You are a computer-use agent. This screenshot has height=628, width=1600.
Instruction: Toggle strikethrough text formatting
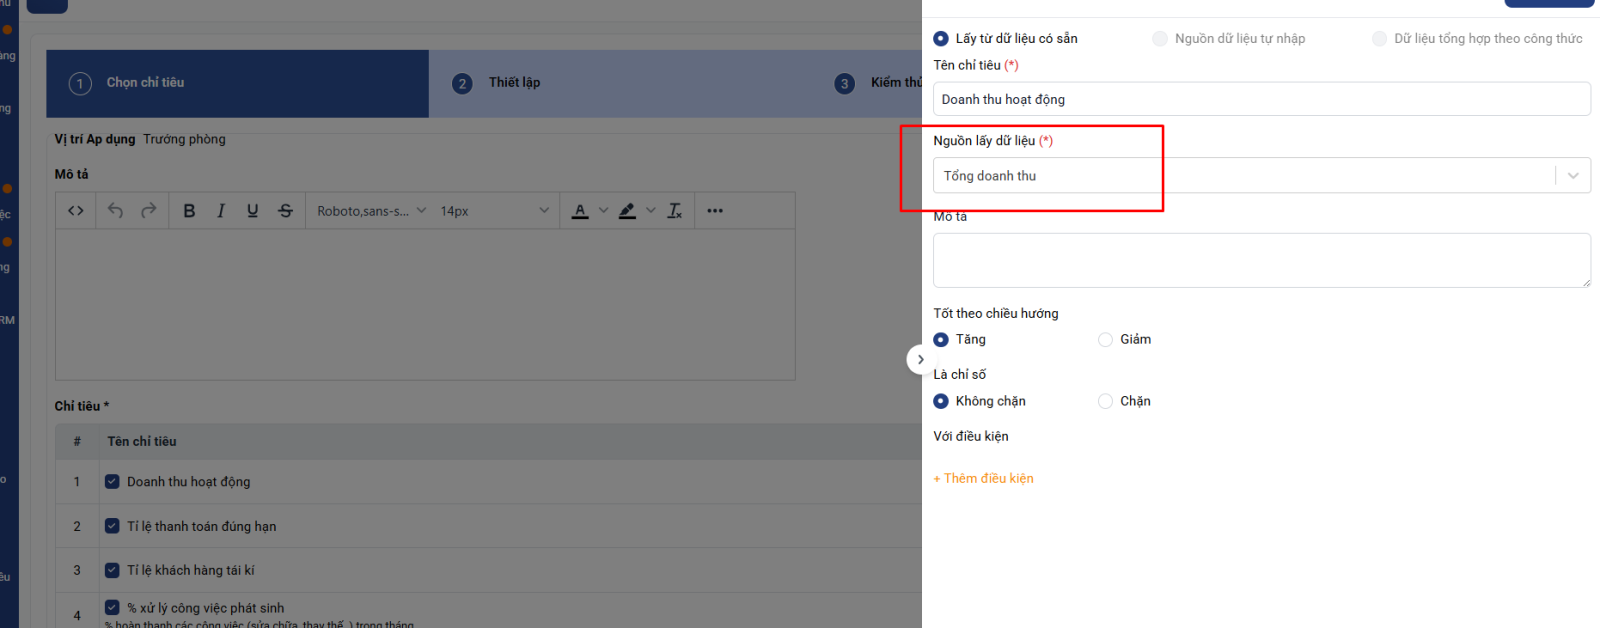tap(286, 211)
